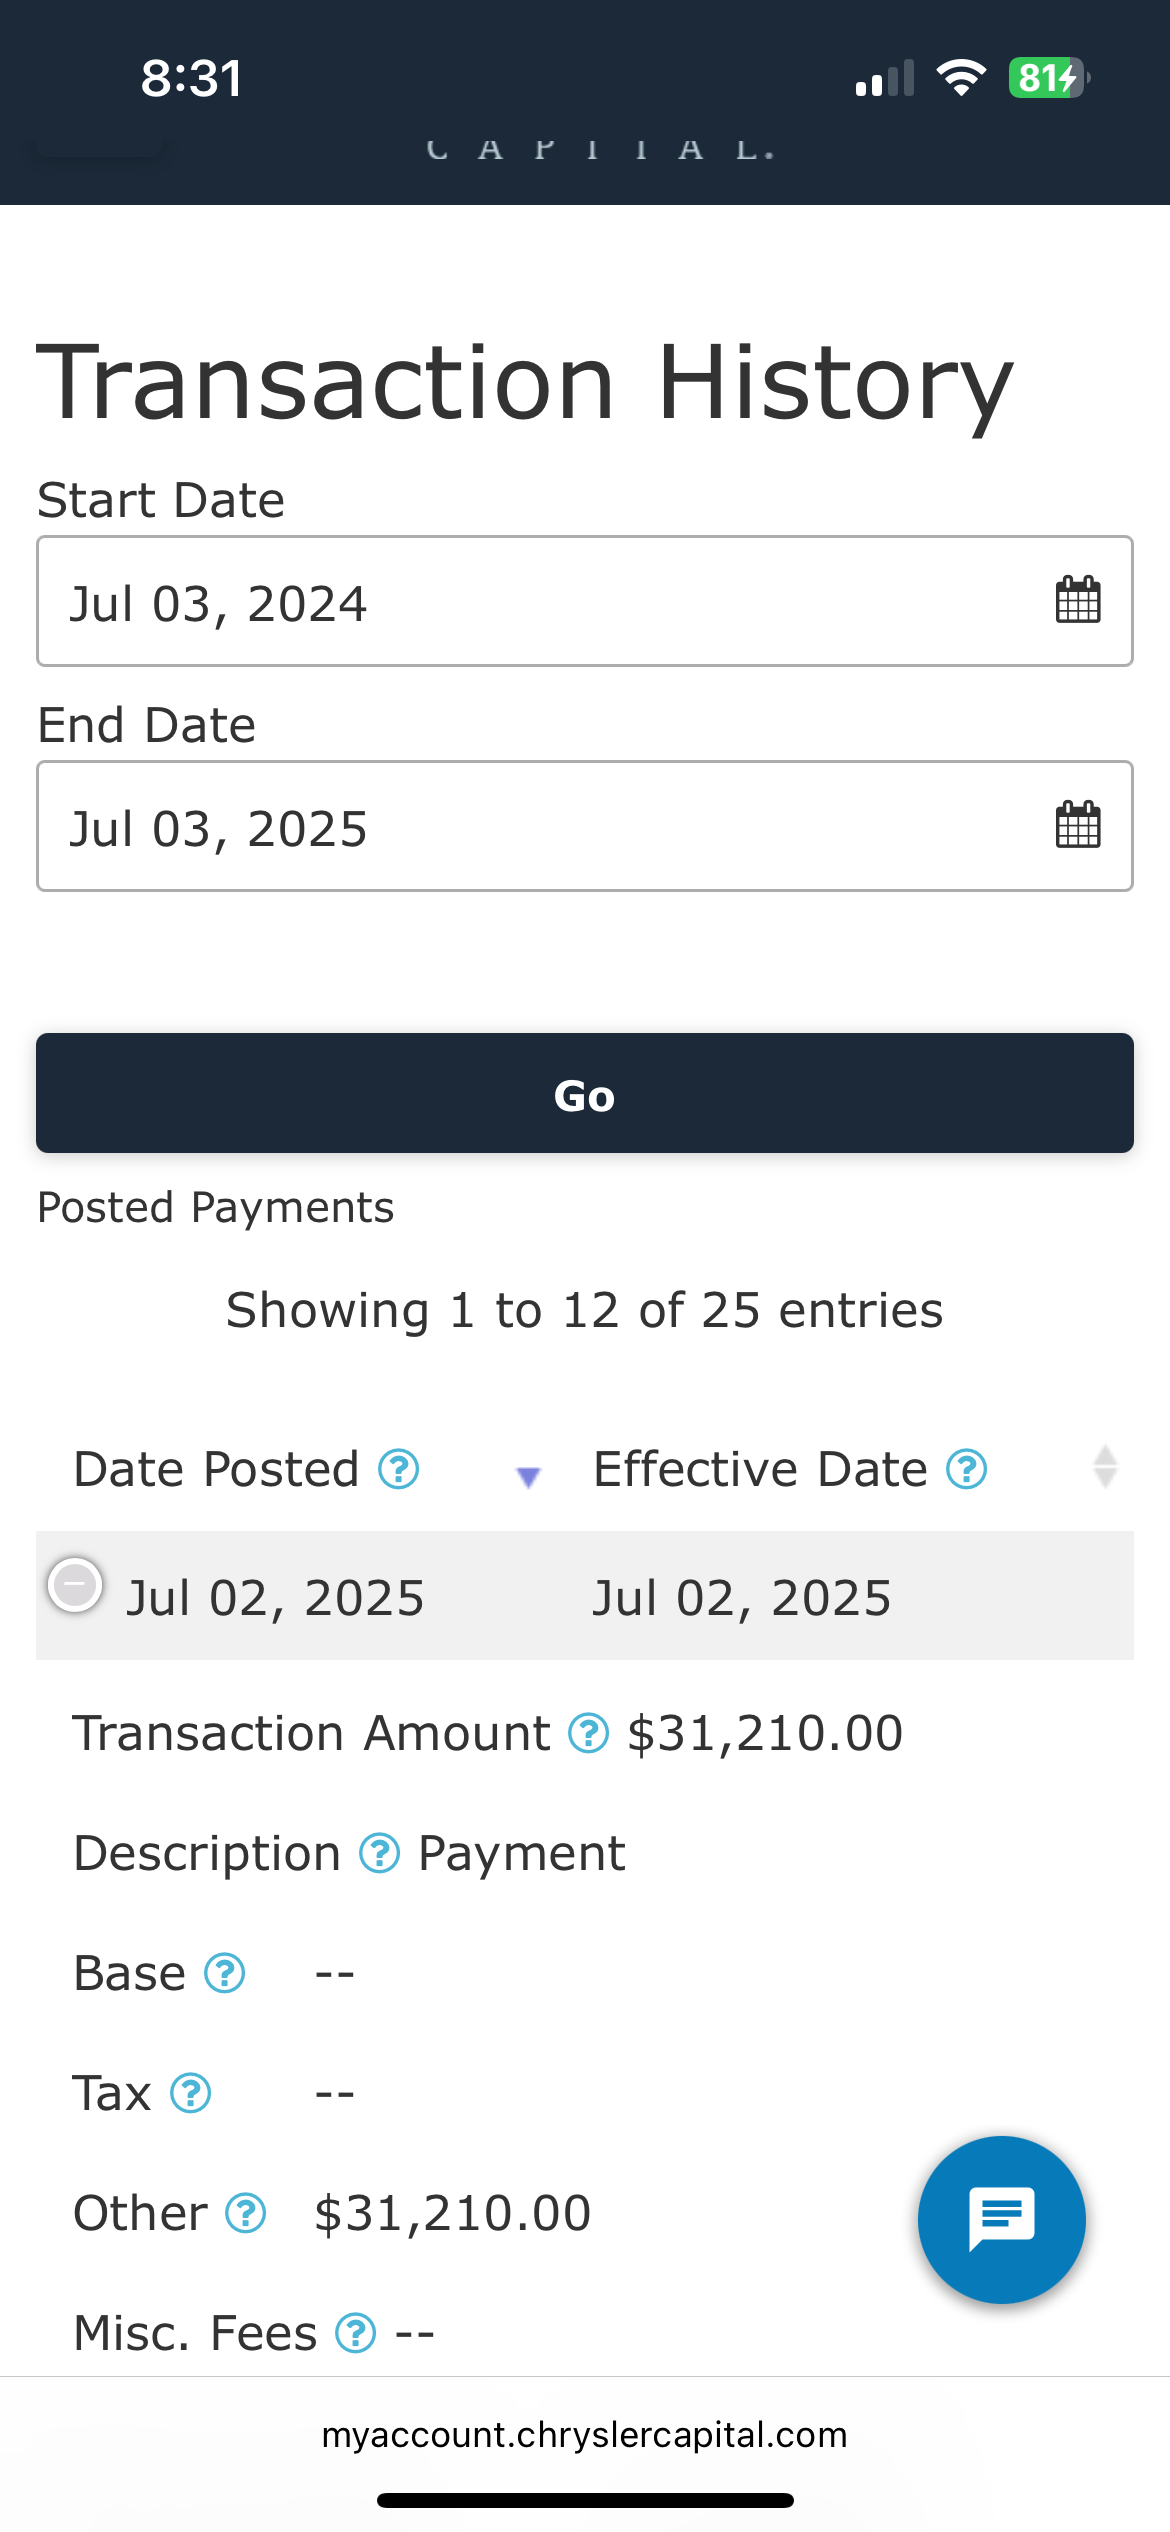Show help for Misc. Fees

coord(356,2333)
